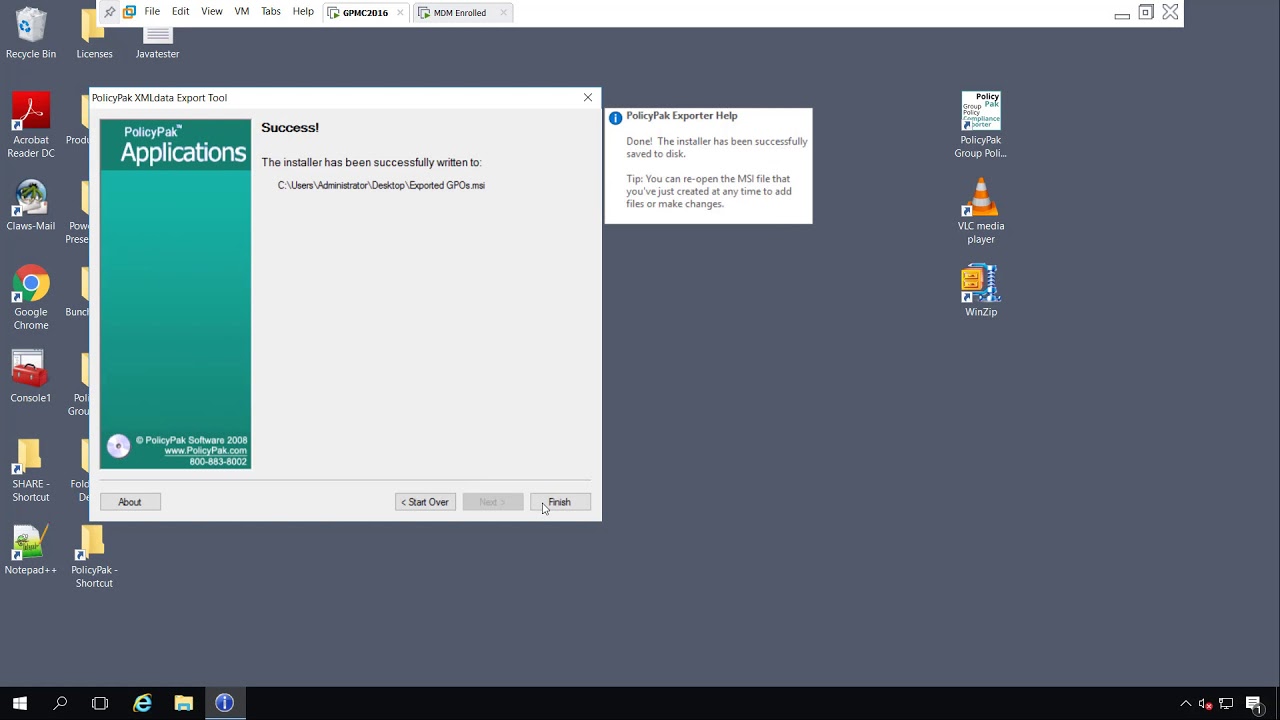This screenshot has height=720, width=1280.
Task: Close the PolicyPak XMLdata Export Tool dialog
Action: pos(588,97)
